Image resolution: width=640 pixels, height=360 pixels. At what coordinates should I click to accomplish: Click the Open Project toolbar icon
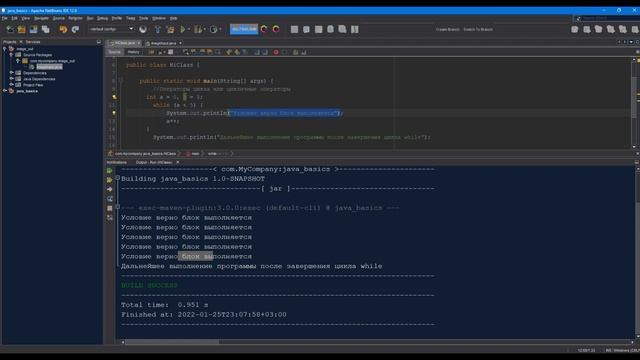point(33,29)
